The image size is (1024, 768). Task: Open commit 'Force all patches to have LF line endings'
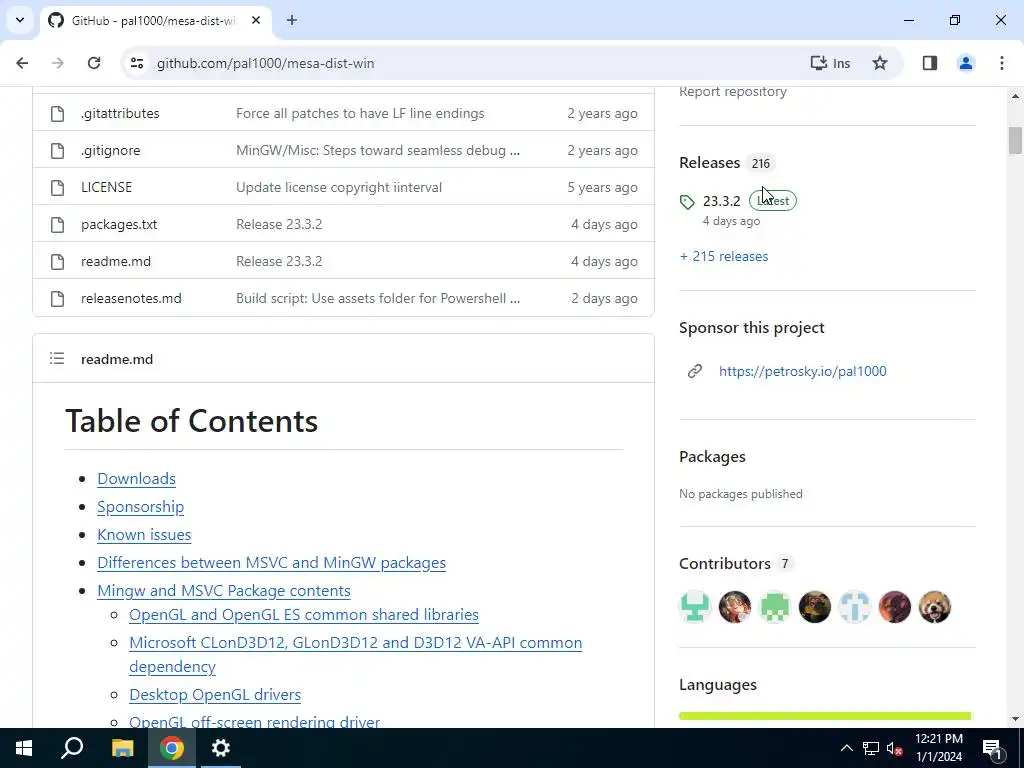click(x=360, y=113)
